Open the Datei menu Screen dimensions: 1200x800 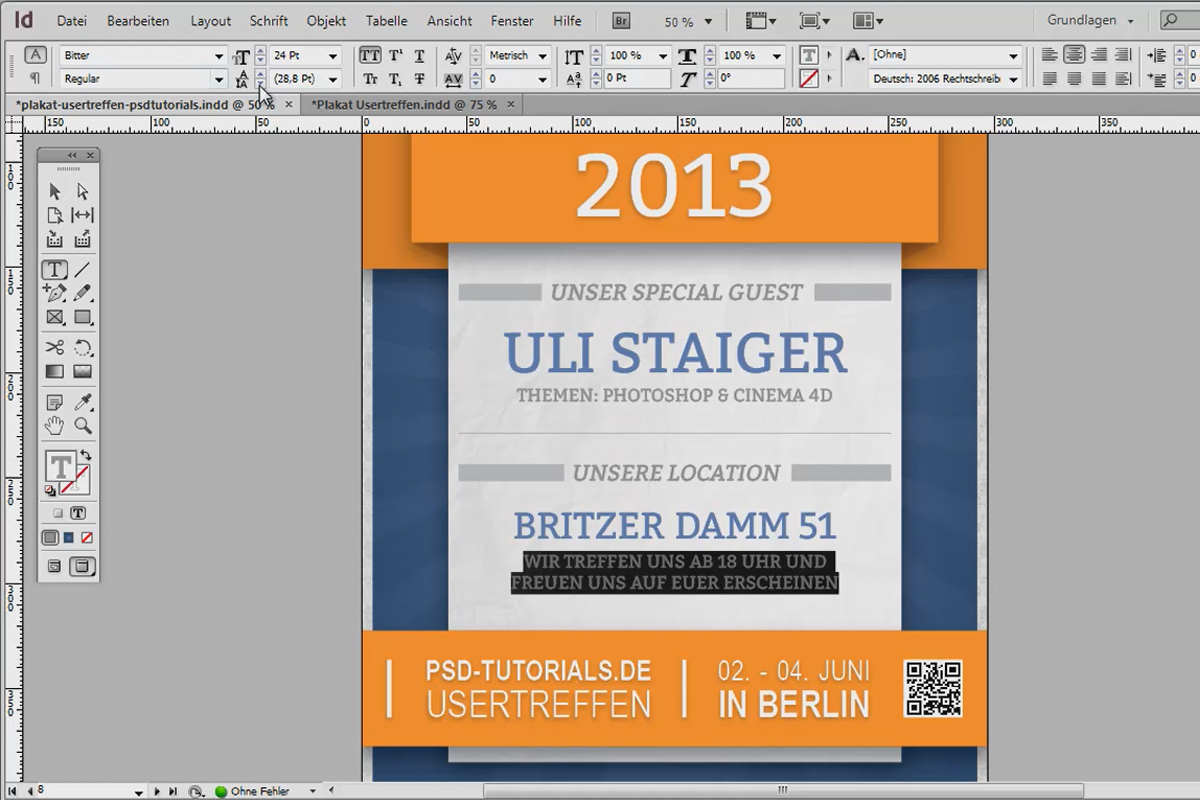click(x=72, y=20)
